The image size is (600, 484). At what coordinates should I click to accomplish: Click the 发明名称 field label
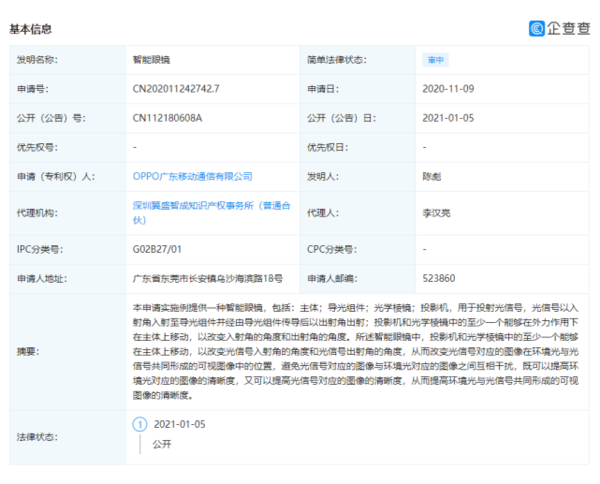tap(37, 60)
